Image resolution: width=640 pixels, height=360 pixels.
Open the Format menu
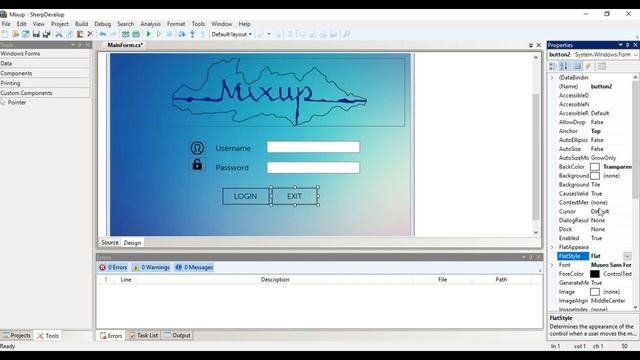176,24
